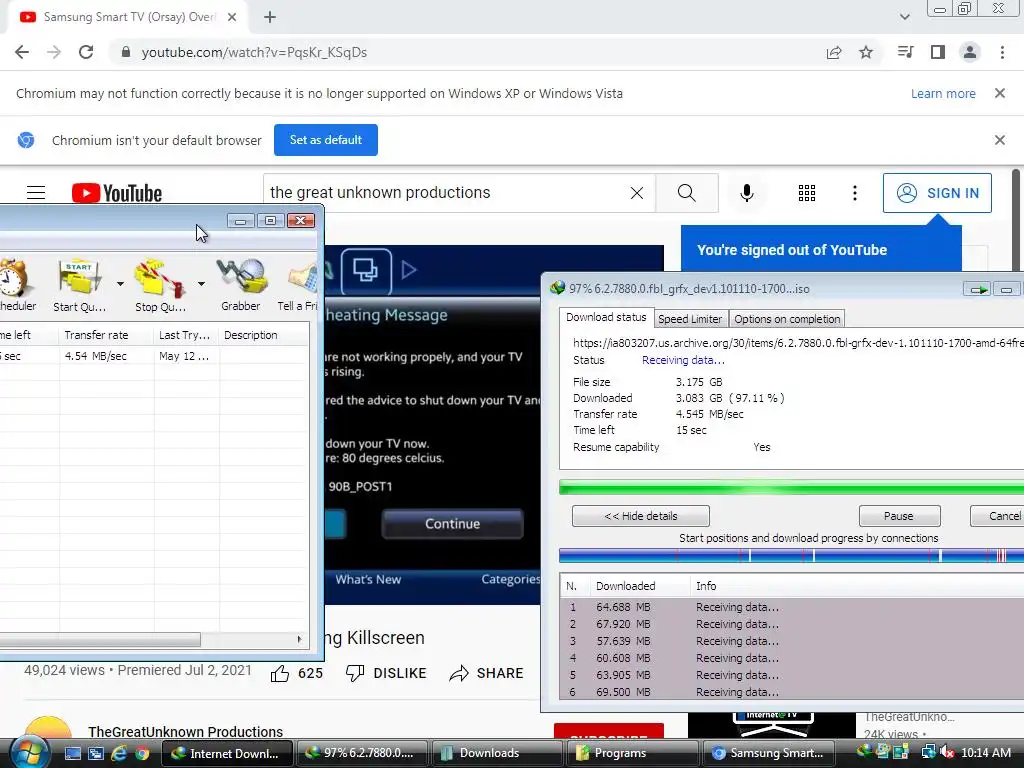Click the Last Try column header
The image size is (1024, 768).
[187, 335]
